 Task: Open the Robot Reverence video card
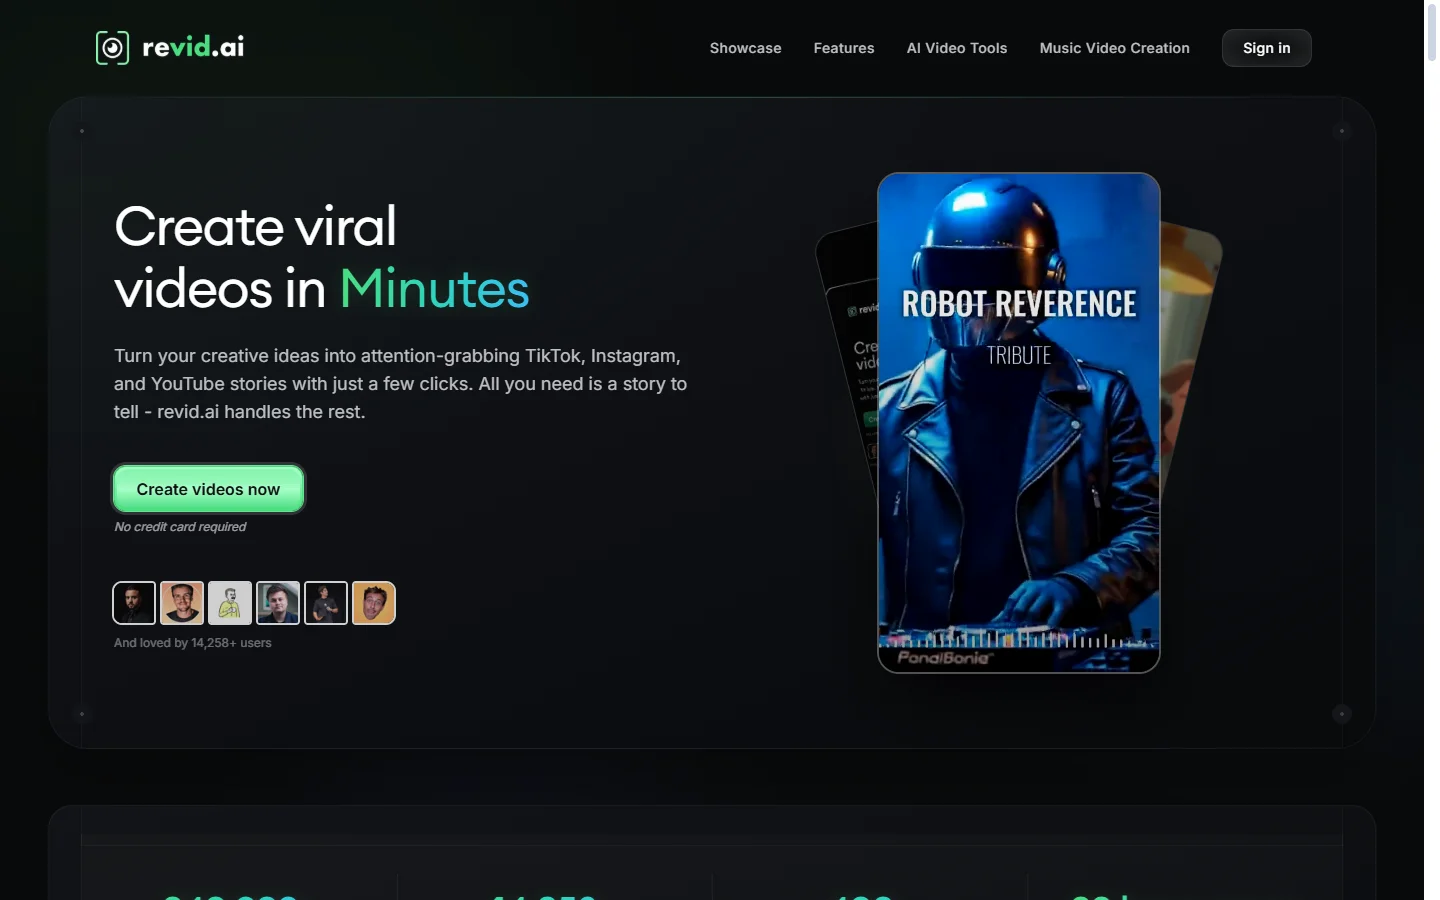point(1018,450)
